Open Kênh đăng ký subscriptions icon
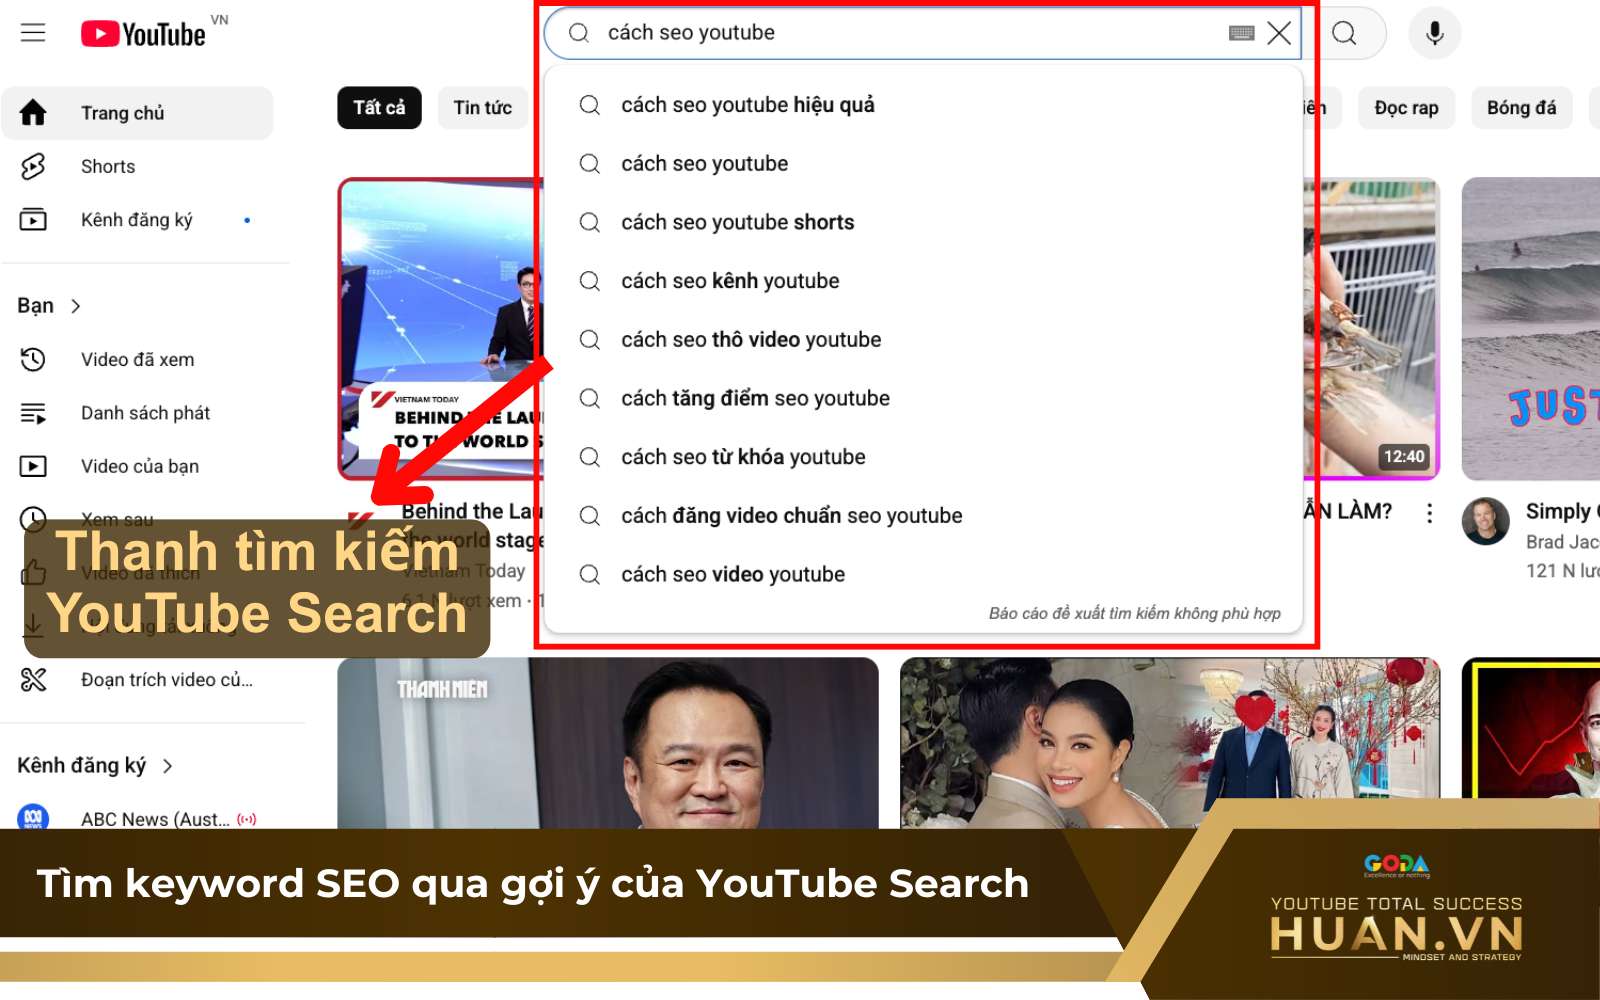Image resolution: width=1600 pixels, height=1000 pixels. point(33,220)
